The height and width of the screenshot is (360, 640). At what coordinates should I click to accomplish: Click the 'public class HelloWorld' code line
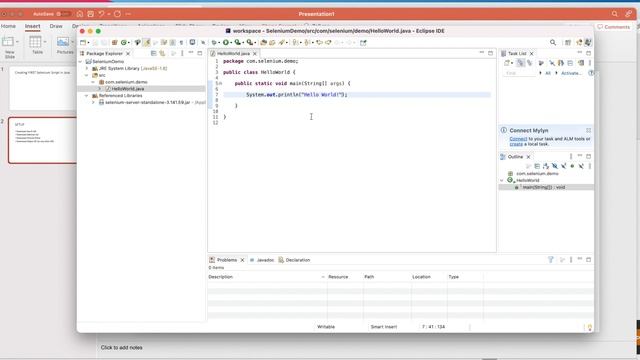(259, 72)
